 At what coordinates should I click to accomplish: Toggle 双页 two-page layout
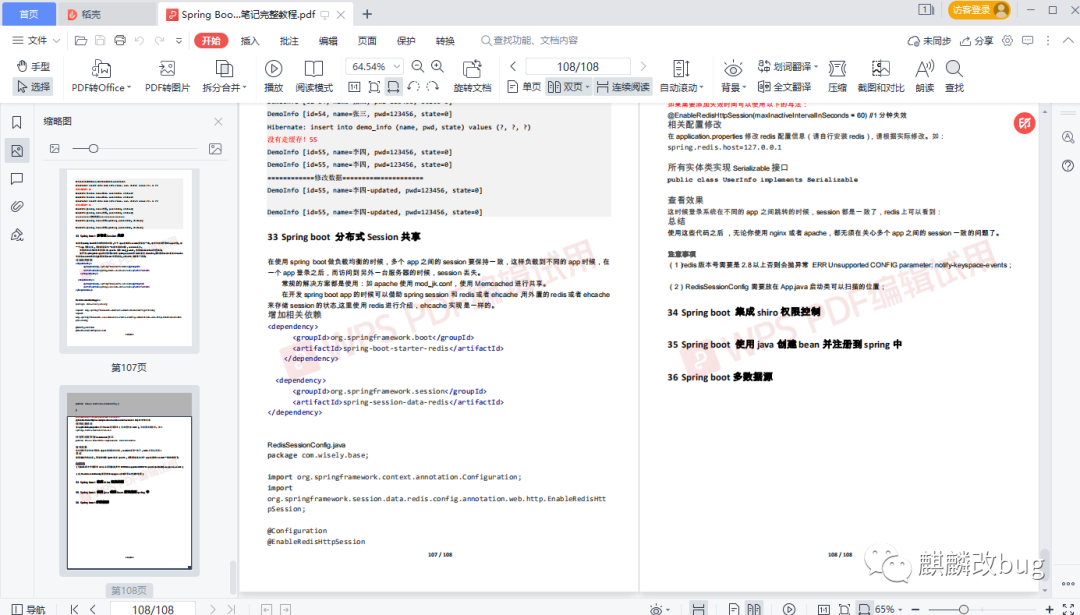(568, 87)
